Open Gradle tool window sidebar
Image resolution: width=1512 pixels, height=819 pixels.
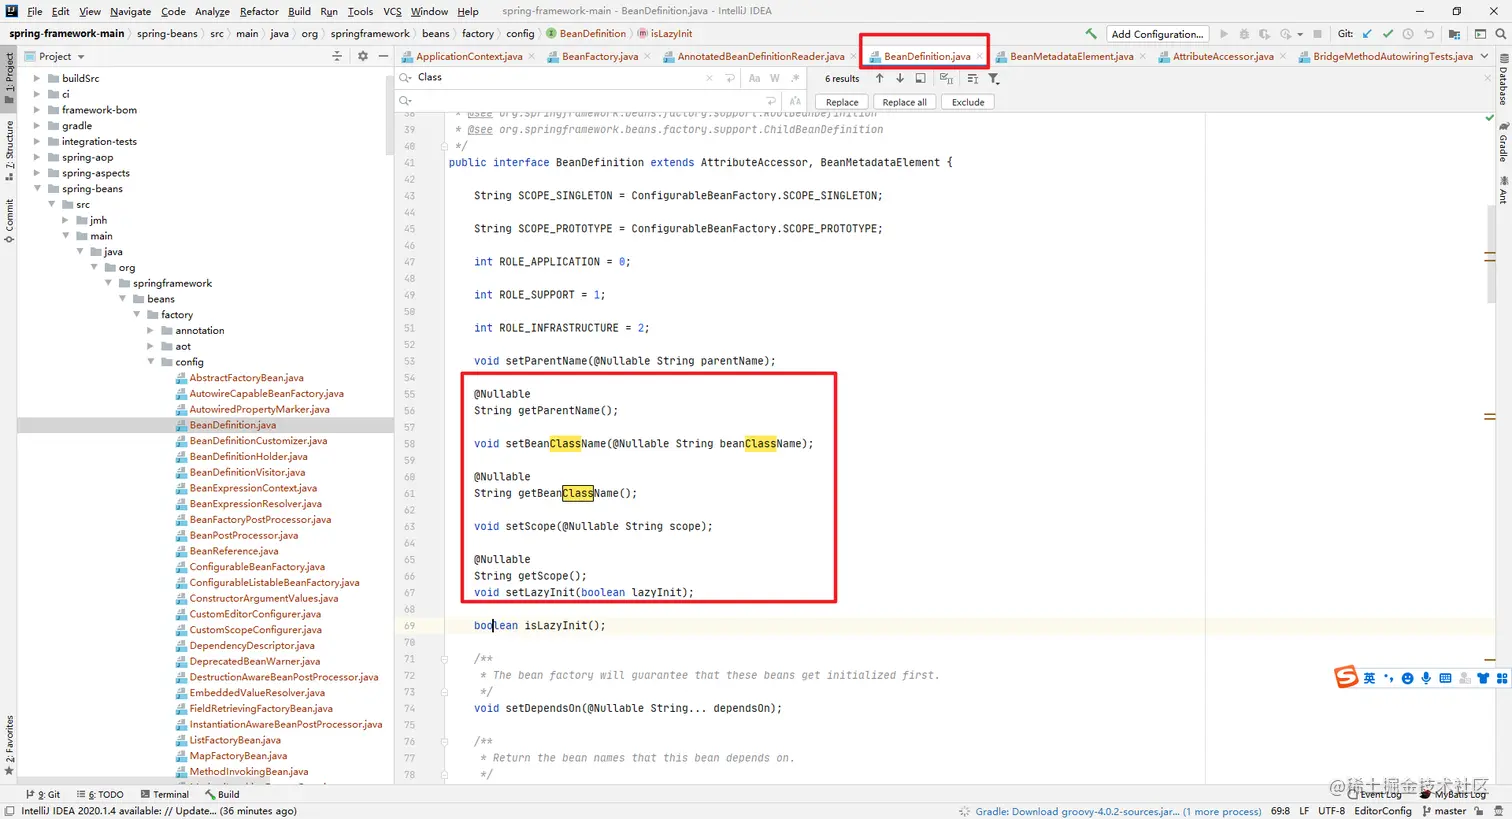(x=1503, y=142)
